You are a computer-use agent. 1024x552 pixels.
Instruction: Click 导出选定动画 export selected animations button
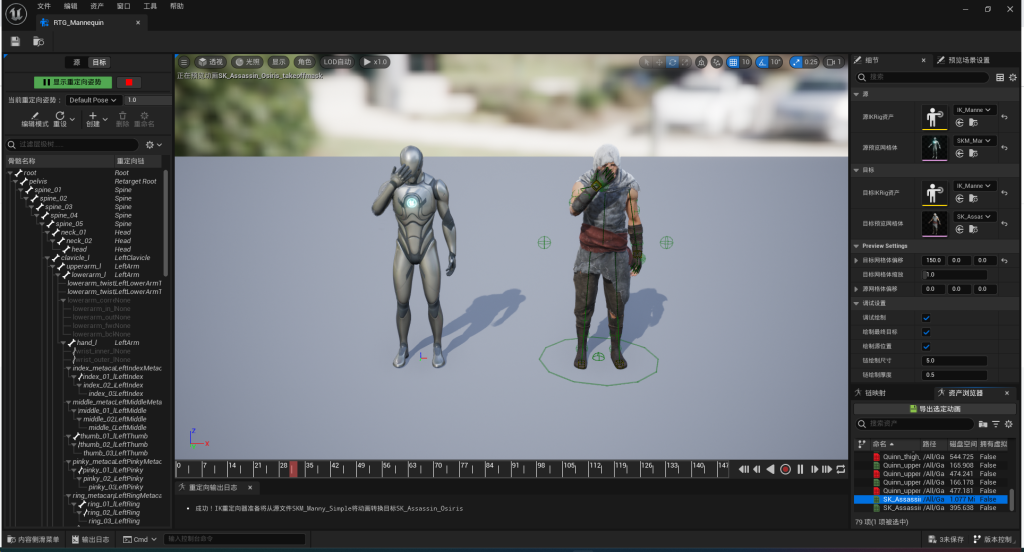coord(935,409)
